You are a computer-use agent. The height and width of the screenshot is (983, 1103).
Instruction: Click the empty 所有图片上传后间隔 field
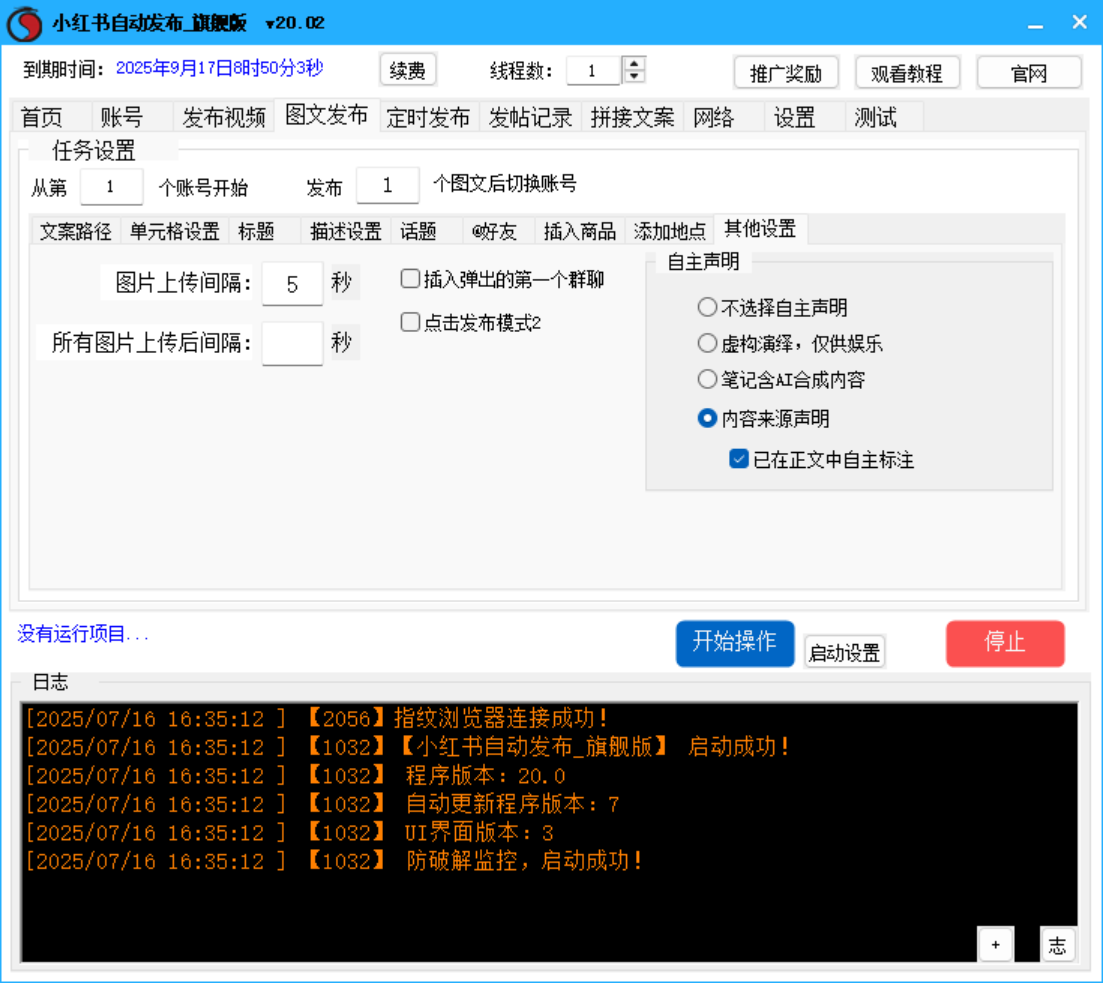click(292, 343)
